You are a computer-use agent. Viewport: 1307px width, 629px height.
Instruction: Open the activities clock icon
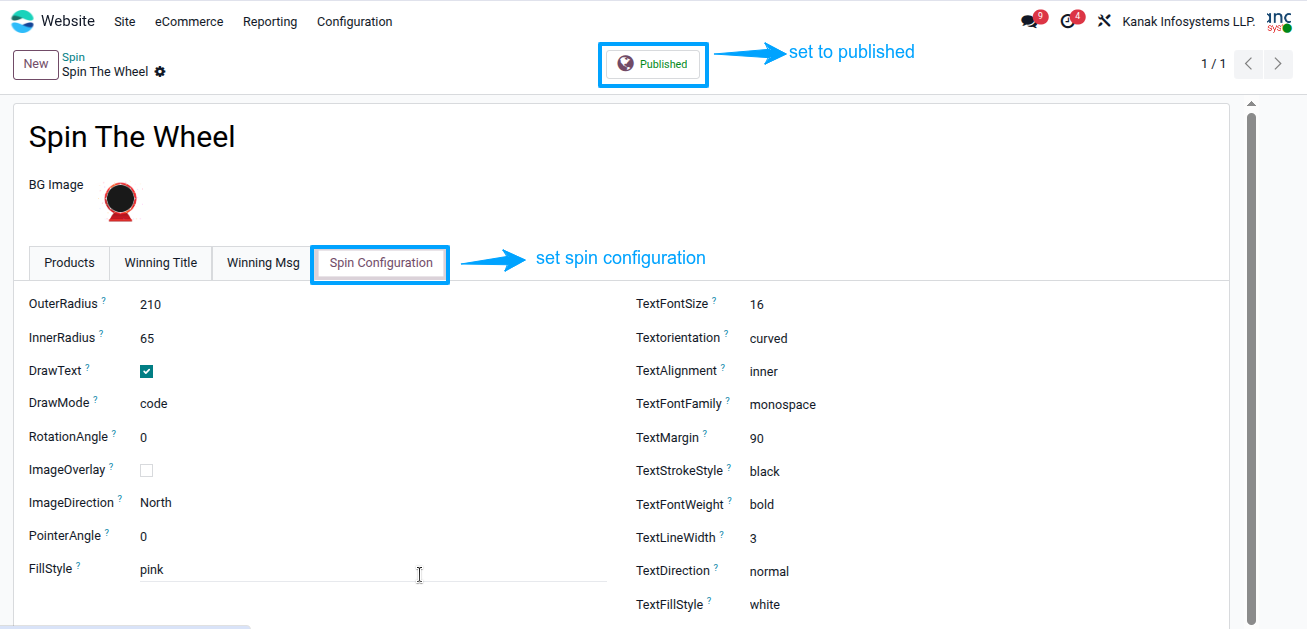tap(1067, 21)
